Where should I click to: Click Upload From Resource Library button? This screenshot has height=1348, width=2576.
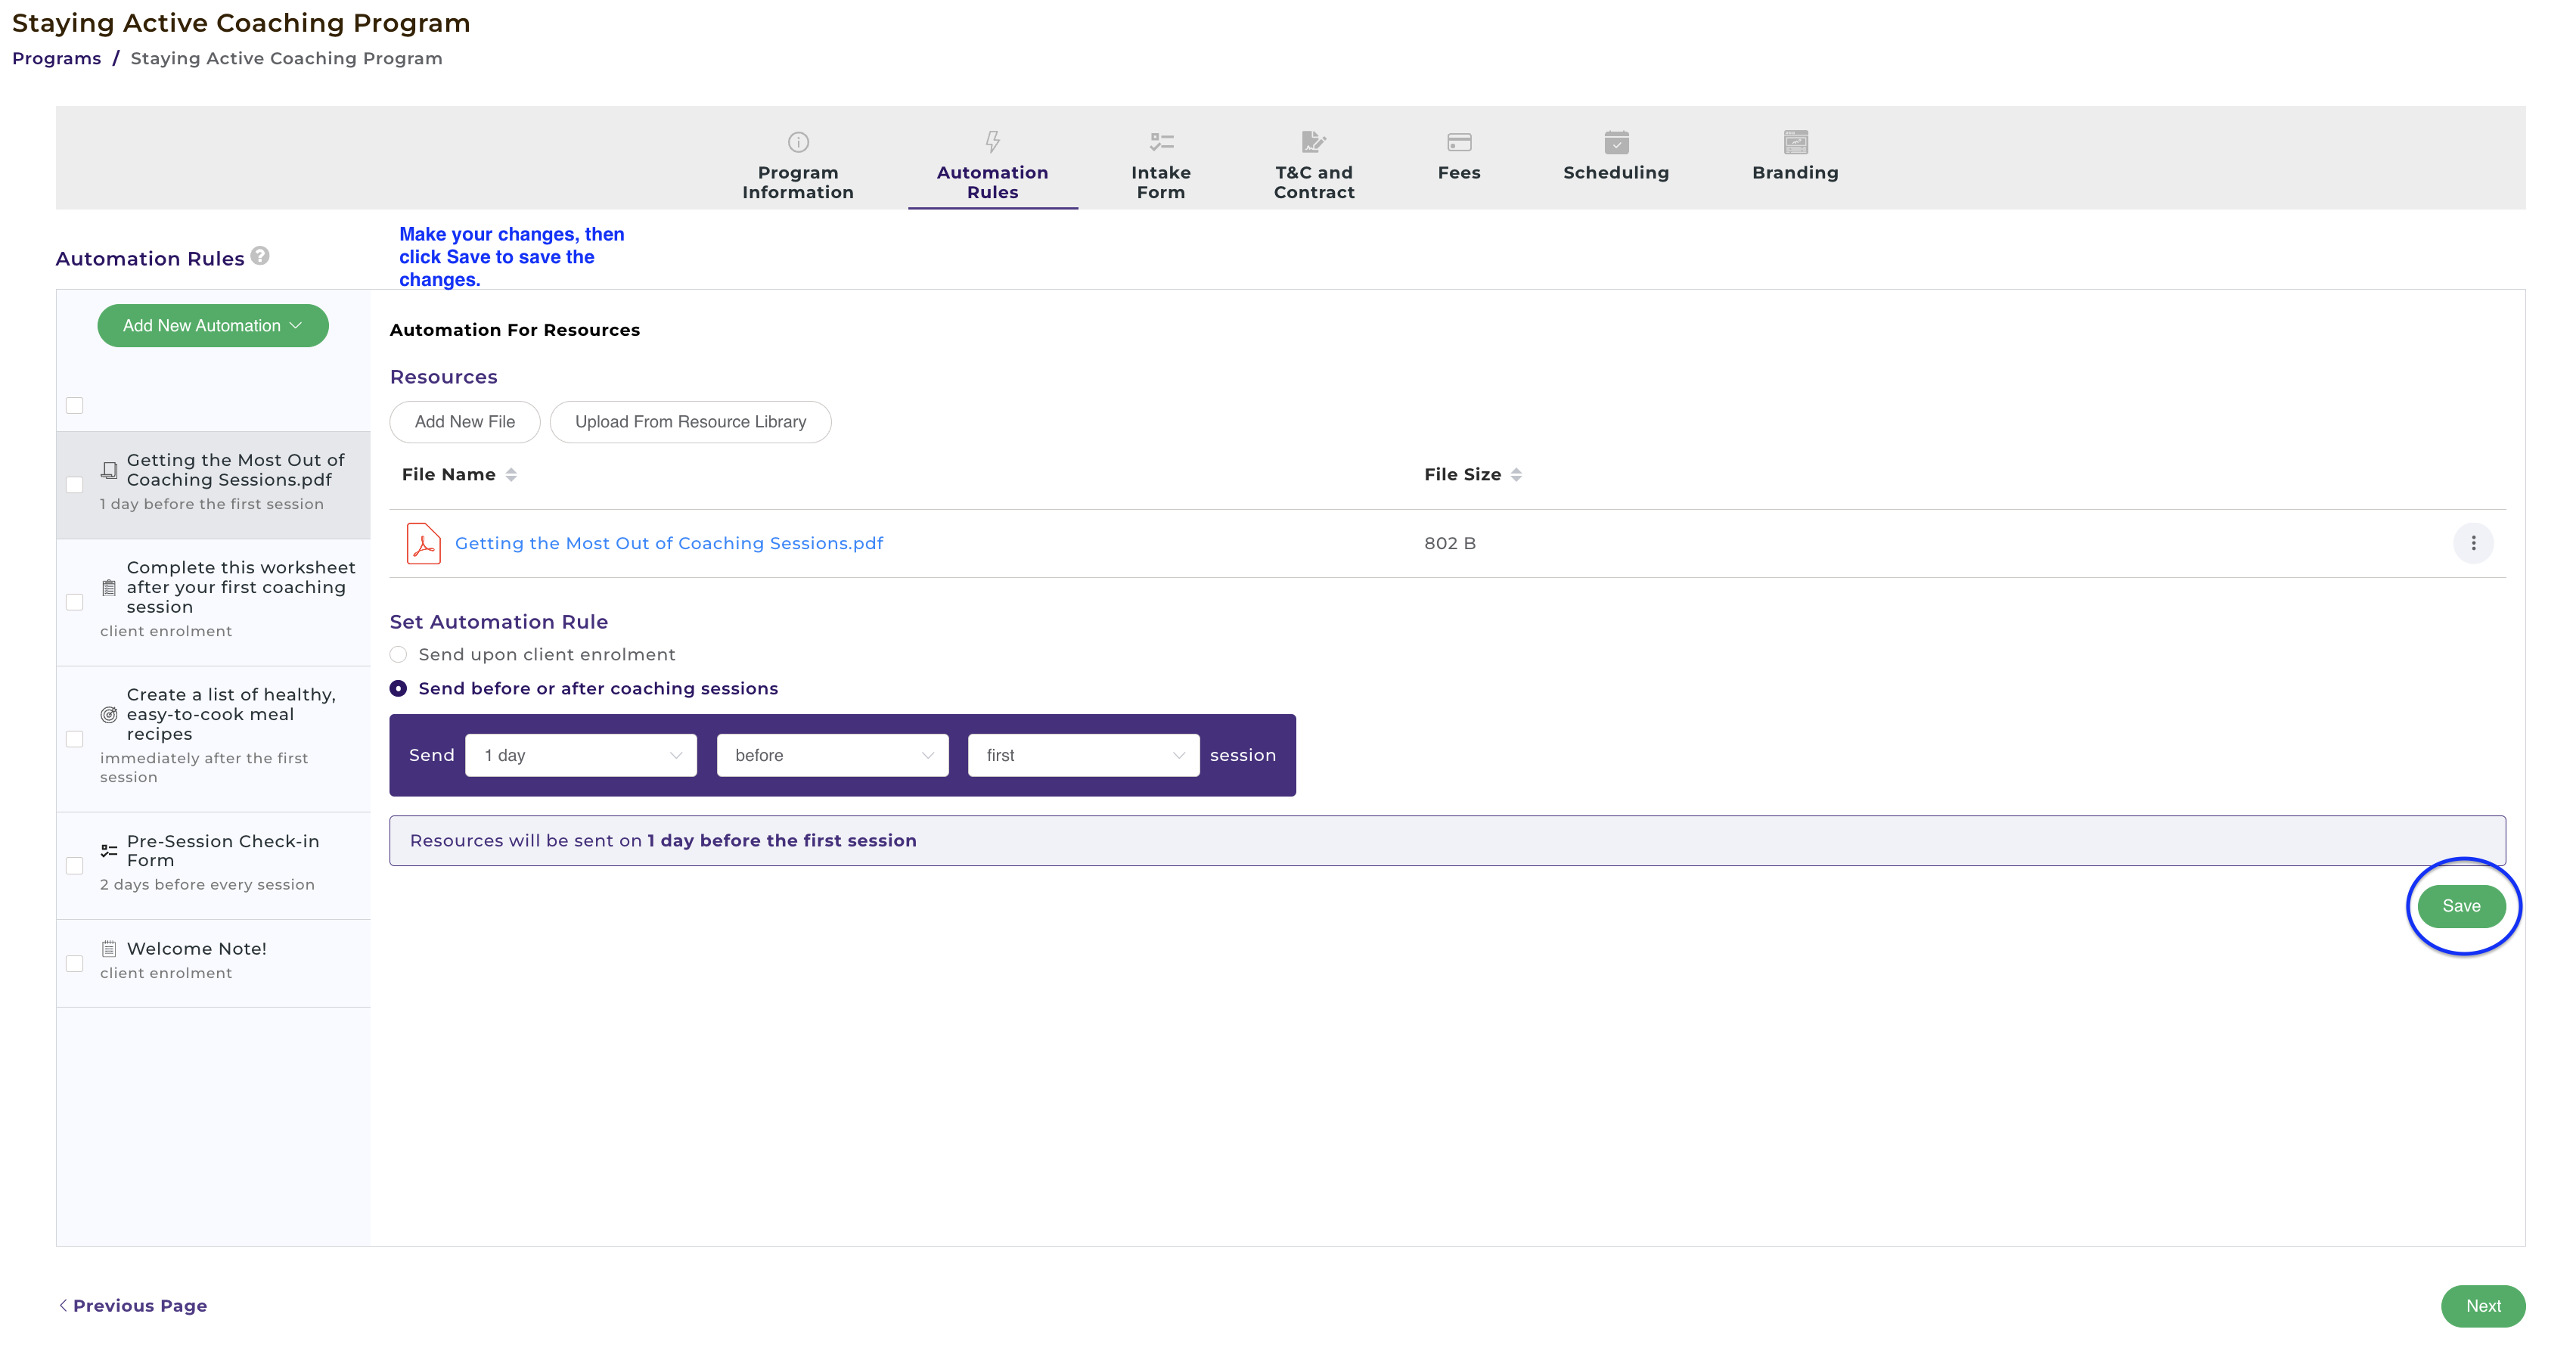[x=690, y=422]
